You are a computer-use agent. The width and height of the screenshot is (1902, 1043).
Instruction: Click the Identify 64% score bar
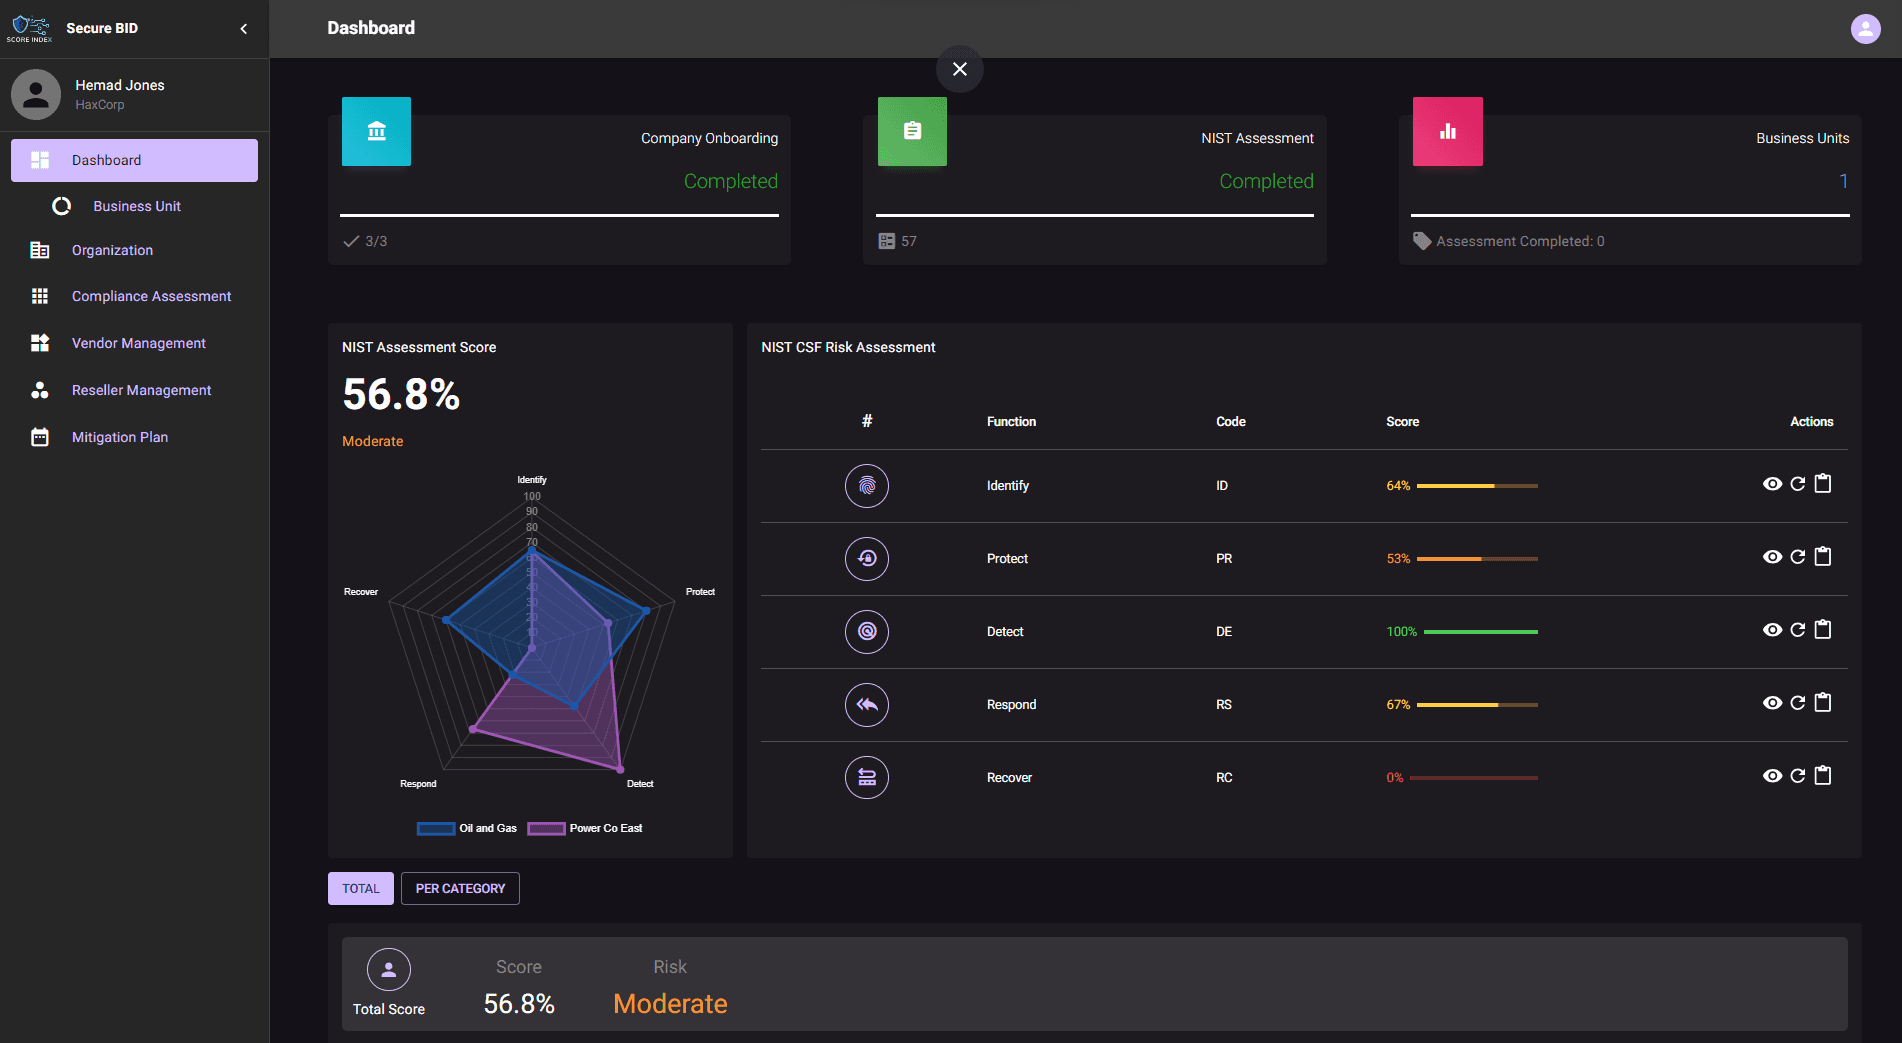pyautogui.click(x=1477, y=486)
